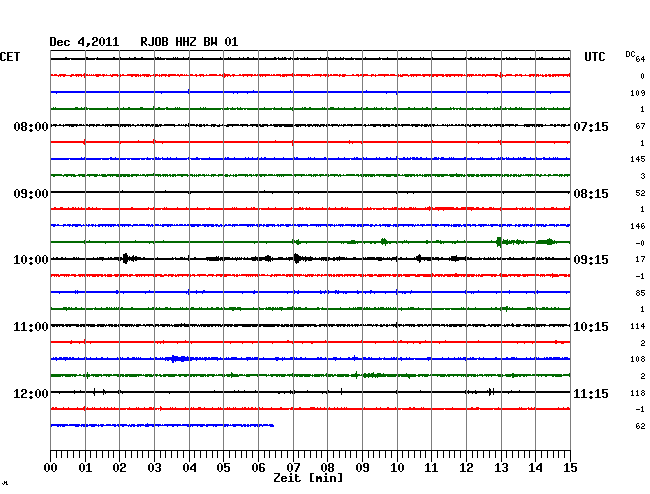
Task: Select the DC value "118"
Action: coord(638,393)
